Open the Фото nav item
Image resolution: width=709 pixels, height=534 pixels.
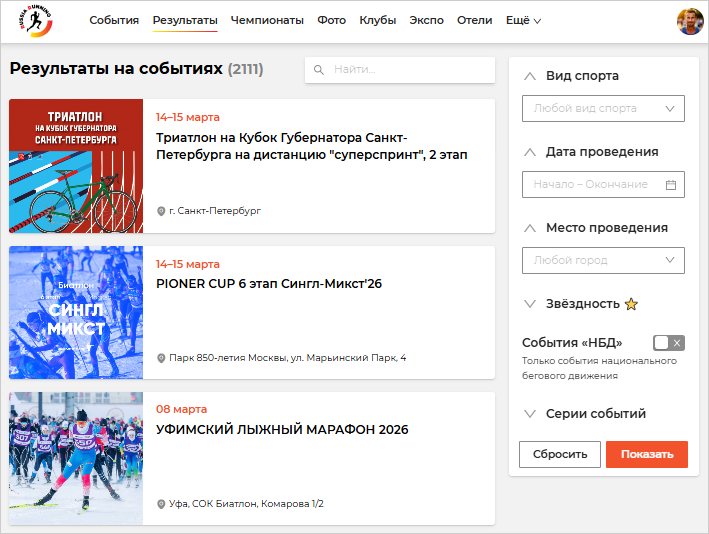pyautogui.click(x=331, y=20)
